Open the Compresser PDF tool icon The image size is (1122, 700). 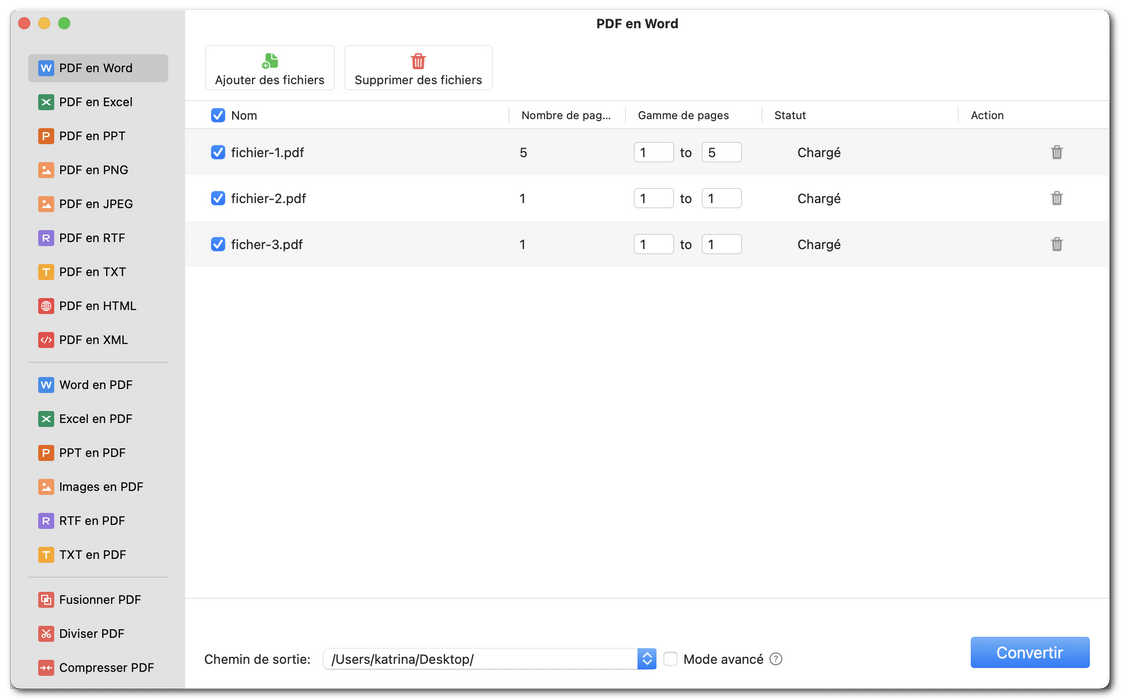point(45,667)
